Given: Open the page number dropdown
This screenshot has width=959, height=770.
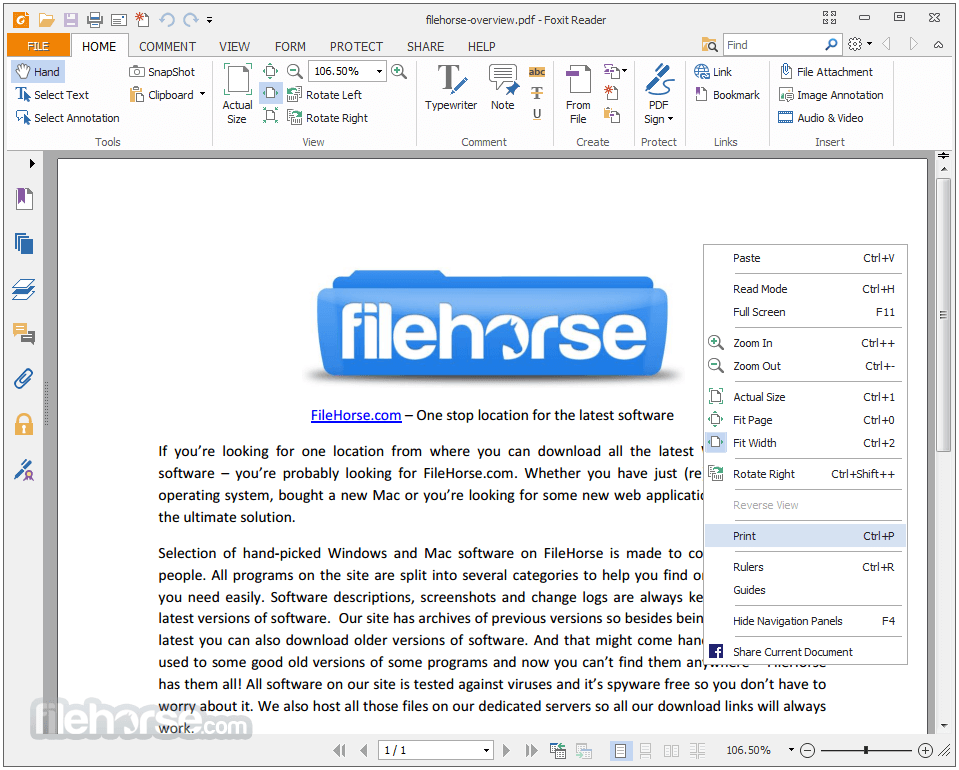Looking at the screenshot, I should click(486, 750).
